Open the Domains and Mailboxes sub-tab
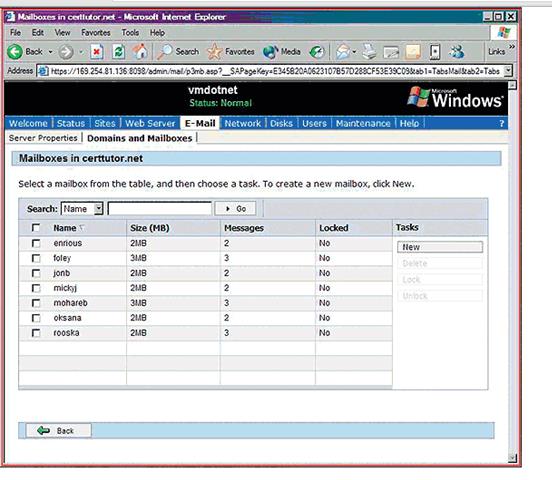Image resolution: width=552 pixels, height=480 pixels. (139, 138)
